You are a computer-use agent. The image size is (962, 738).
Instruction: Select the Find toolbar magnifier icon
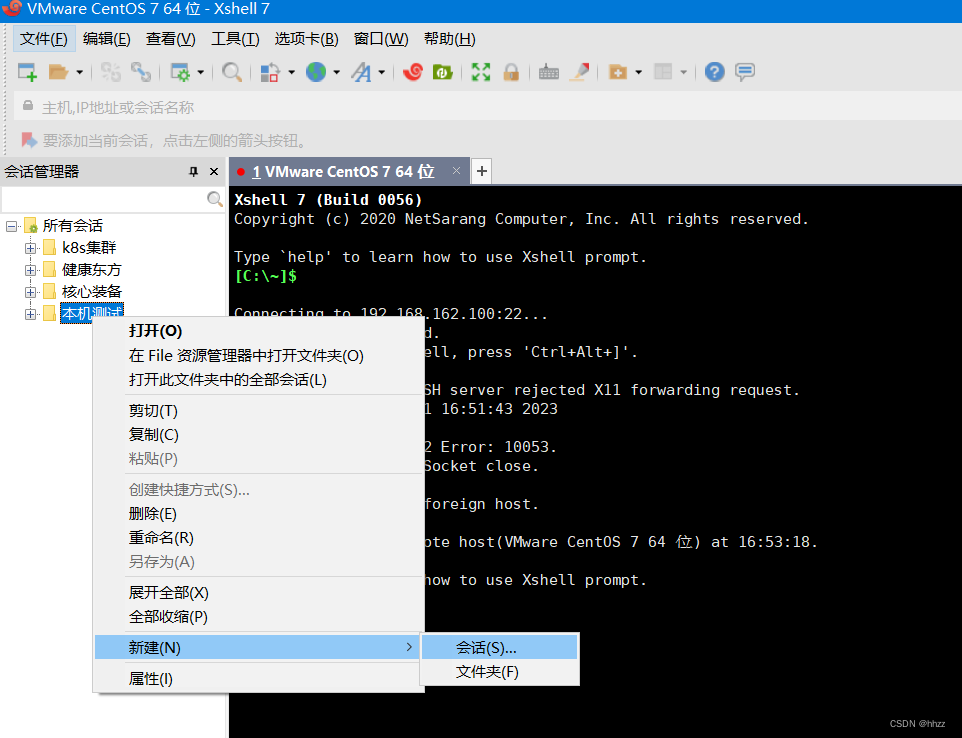click(x=232, y=71)
